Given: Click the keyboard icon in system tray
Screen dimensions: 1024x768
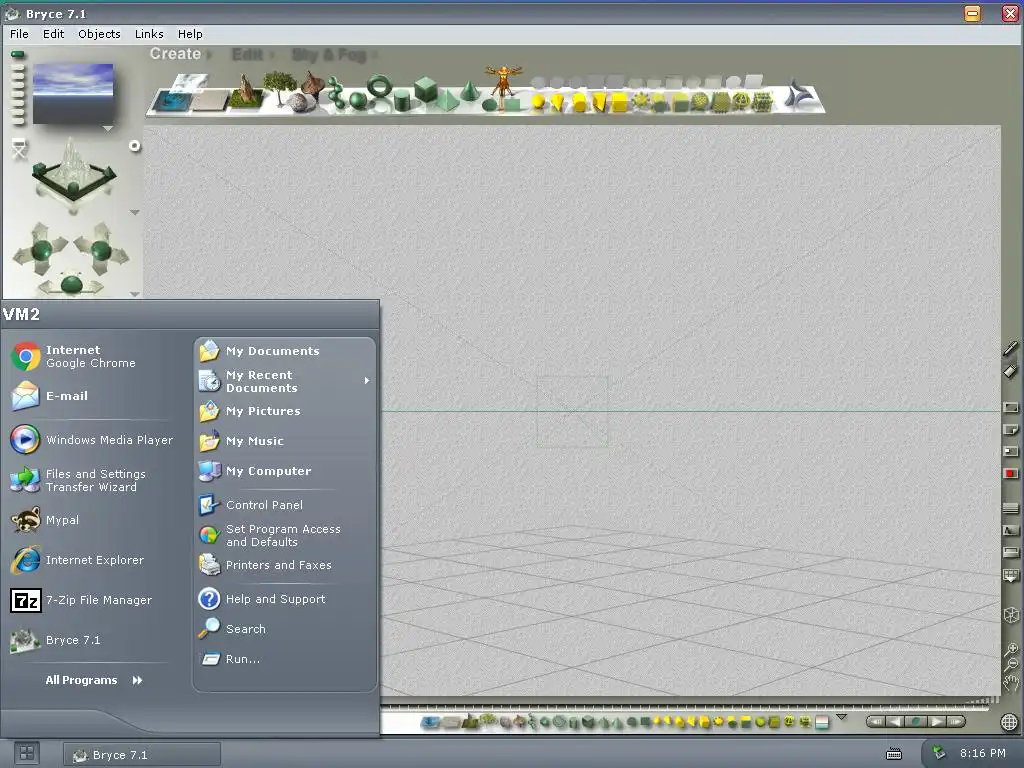Looking at the screenshot, I should tap(893, 754).
